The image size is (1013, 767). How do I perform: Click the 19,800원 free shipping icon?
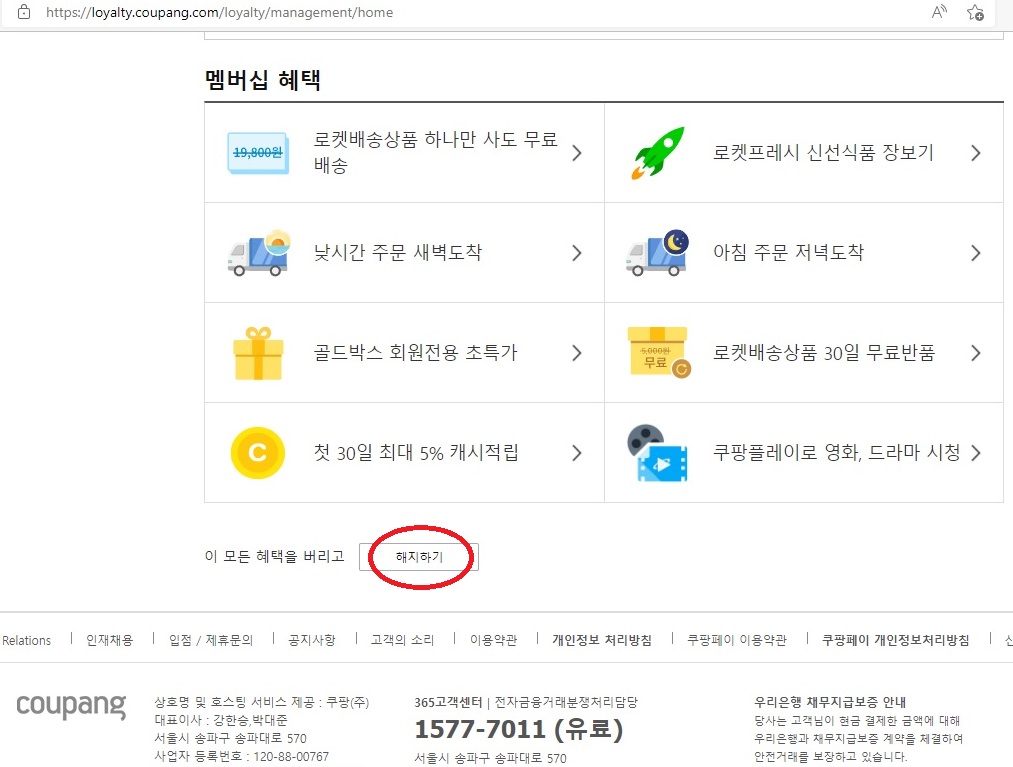(x=258, y=152)
